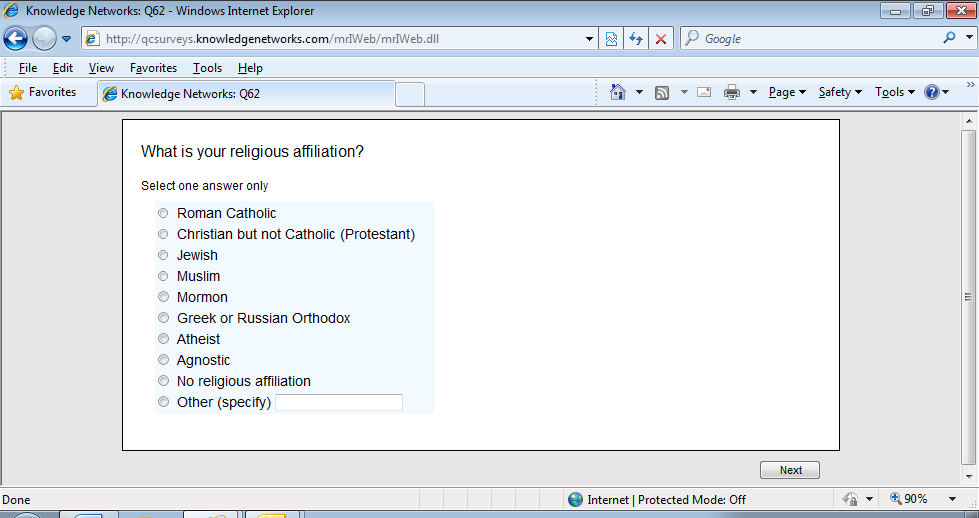Open a new blank tab
Screen dimensions: 979x518
410,94
